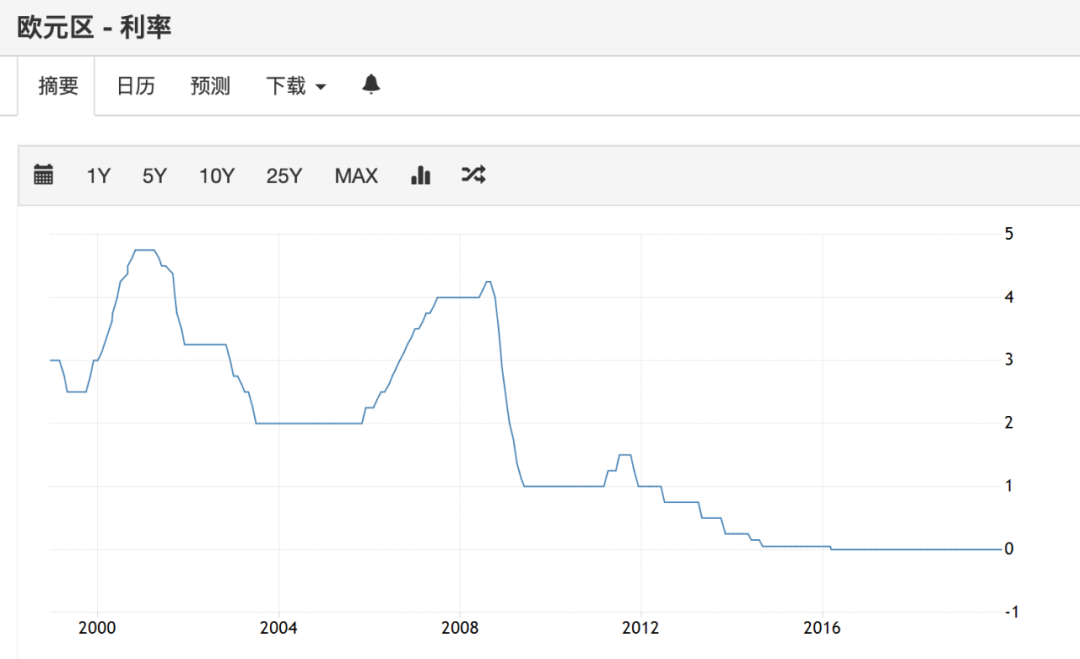The width and height of the screenshot is (1080, 659).
Task: Click the 2016 x-axis label
Action: 821,628
